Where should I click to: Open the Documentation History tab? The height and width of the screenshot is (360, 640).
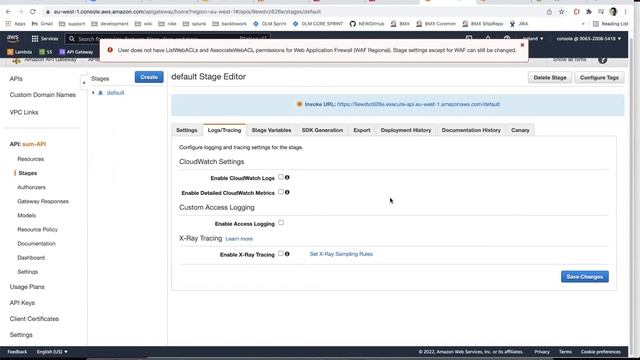coord(471,130)
